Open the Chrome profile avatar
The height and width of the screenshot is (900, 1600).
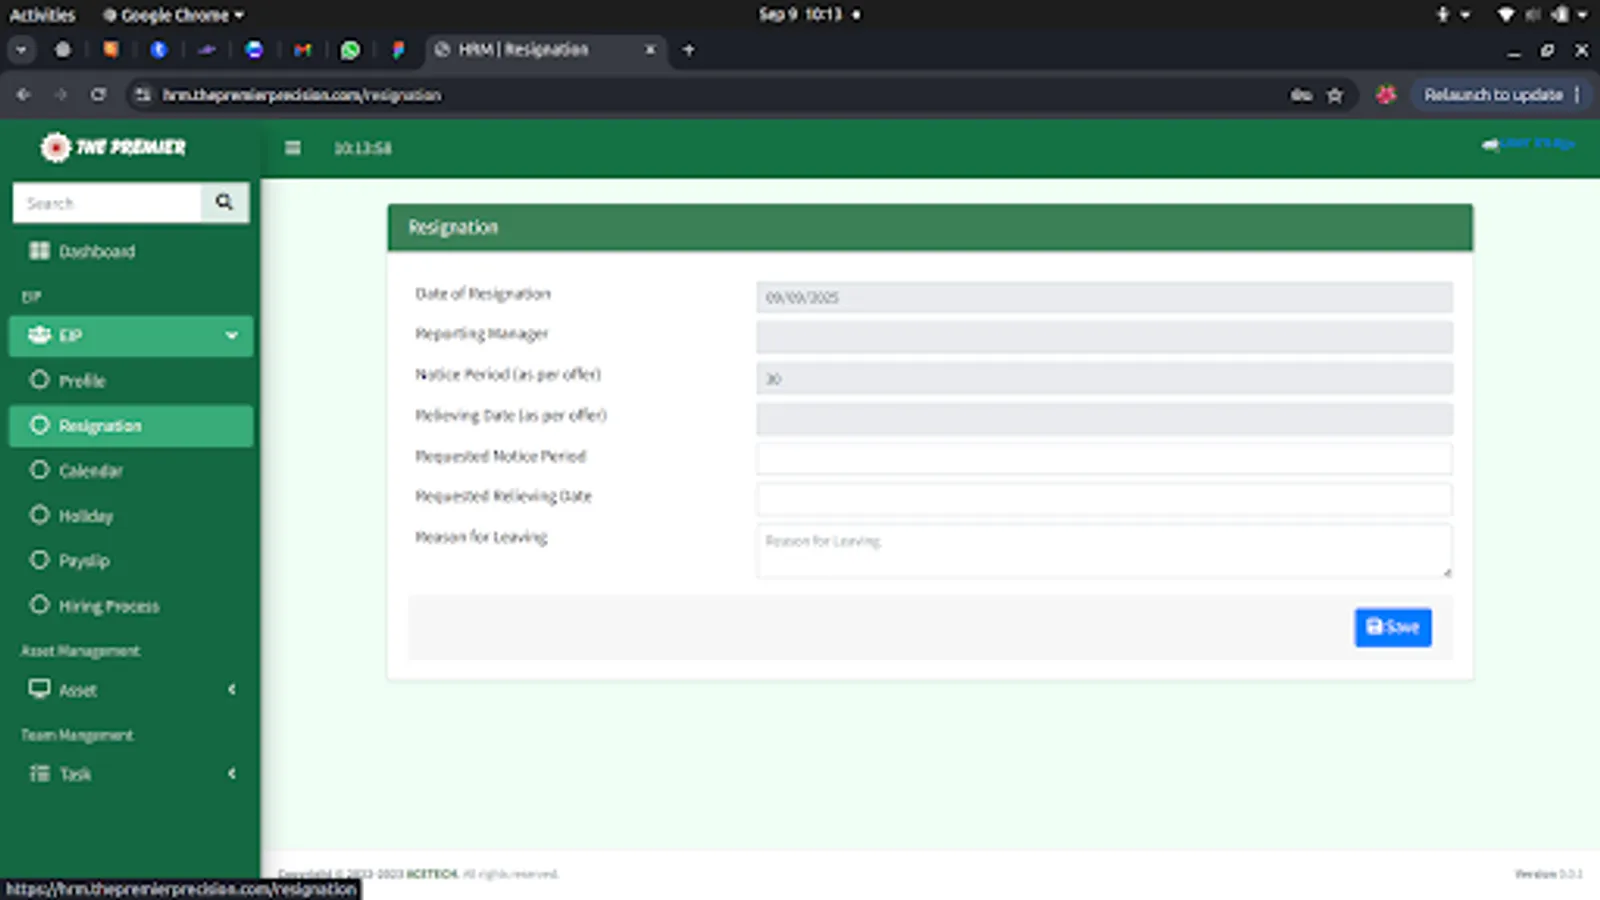[x=1385, y=95]
